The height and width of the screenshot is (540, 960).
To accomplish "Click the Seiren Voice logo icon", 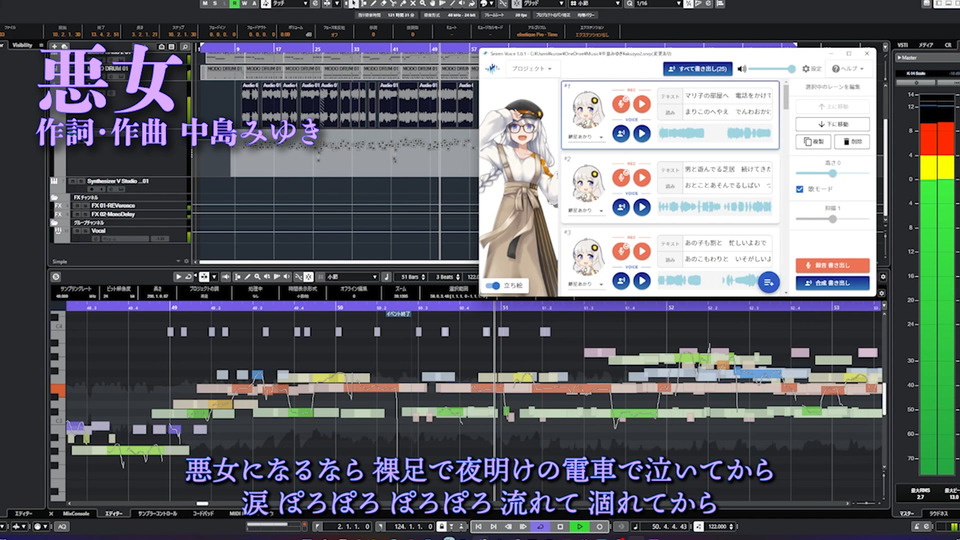I will (493, 69).
